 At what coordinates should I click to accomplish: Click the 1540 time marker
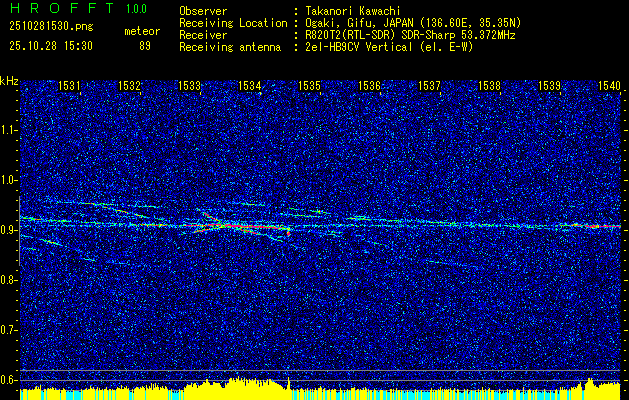tap(609, 85)
